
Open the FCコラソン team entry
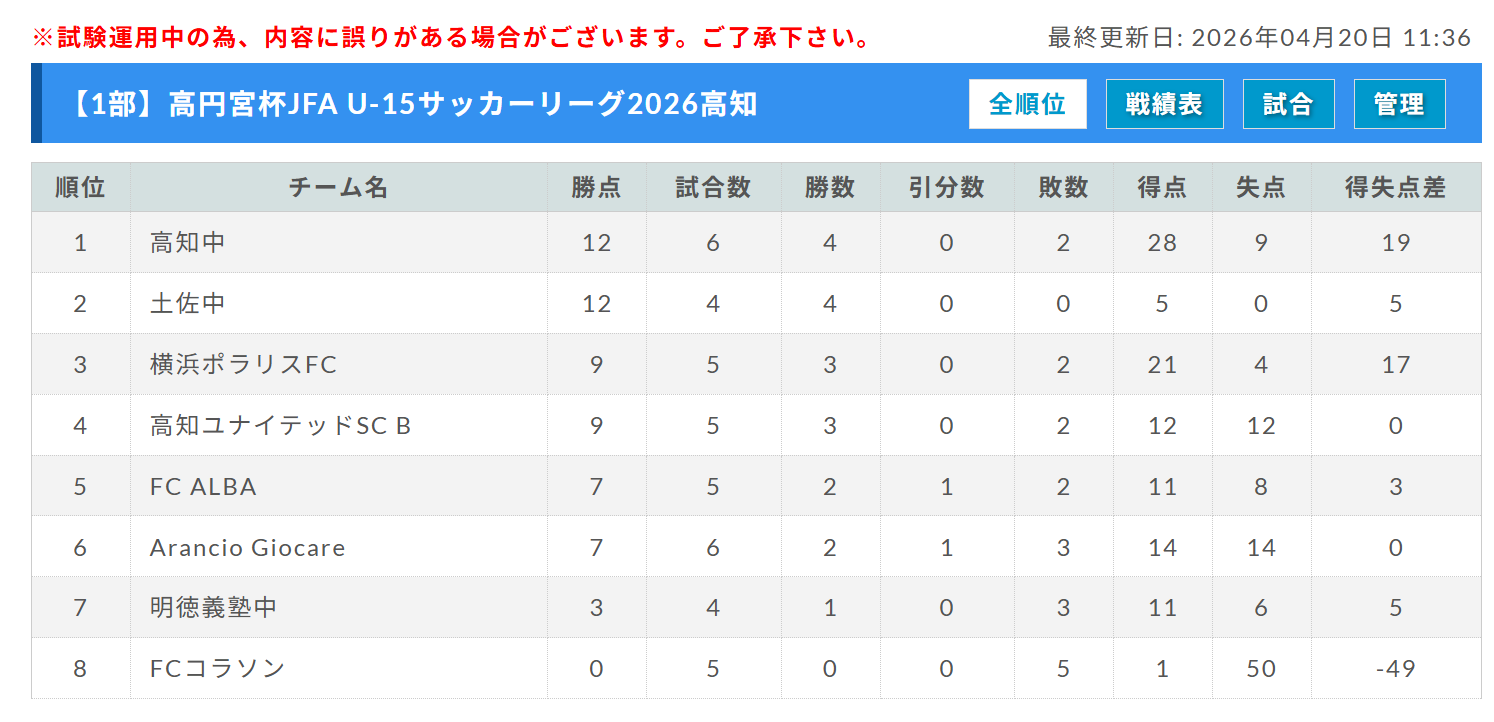tap(217, 668)
